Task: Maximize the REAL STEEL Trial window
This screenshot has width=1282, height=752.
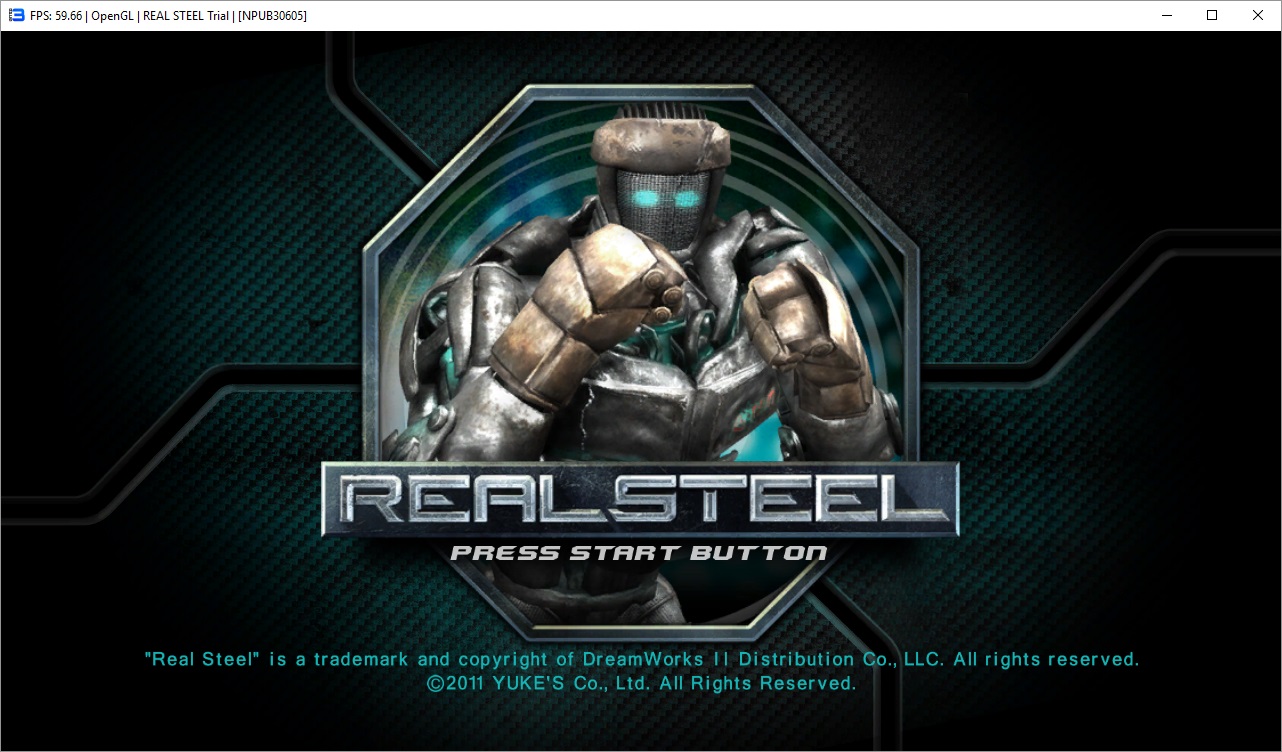Action: (1212, 15)
